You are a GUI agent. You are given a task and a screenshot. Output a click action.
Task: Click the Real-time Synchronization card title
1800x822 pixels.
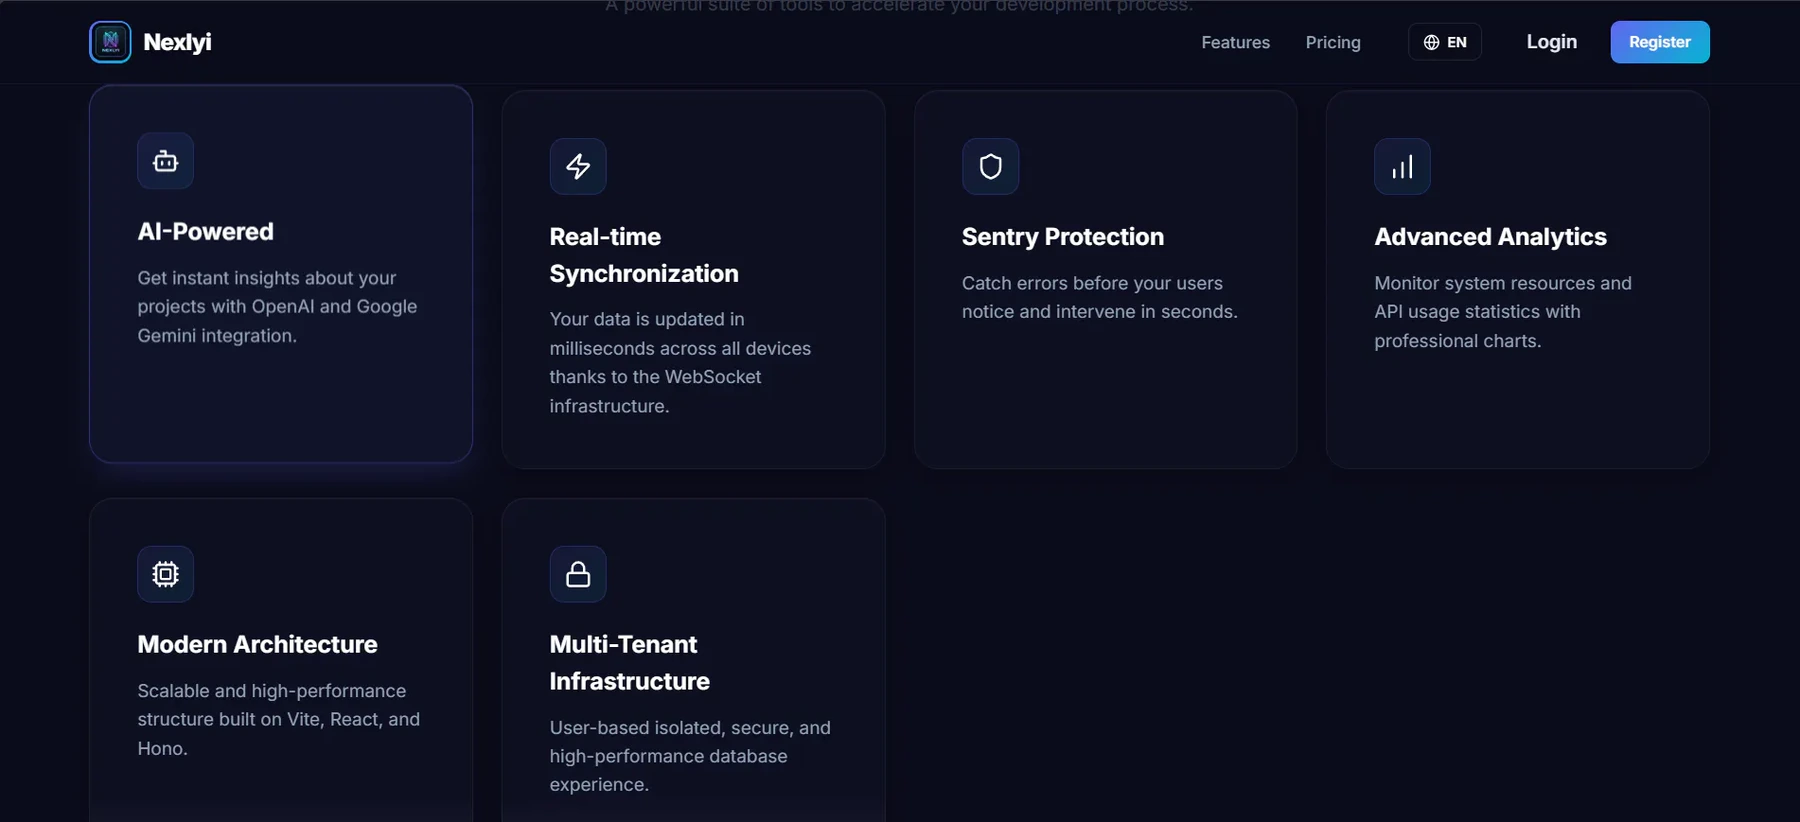coord(644,255)
